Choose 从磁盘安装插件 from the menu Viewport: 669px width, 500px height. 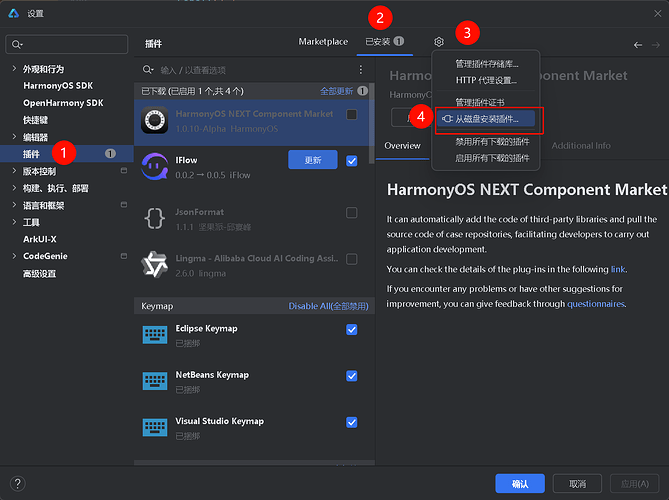point(487,119)
